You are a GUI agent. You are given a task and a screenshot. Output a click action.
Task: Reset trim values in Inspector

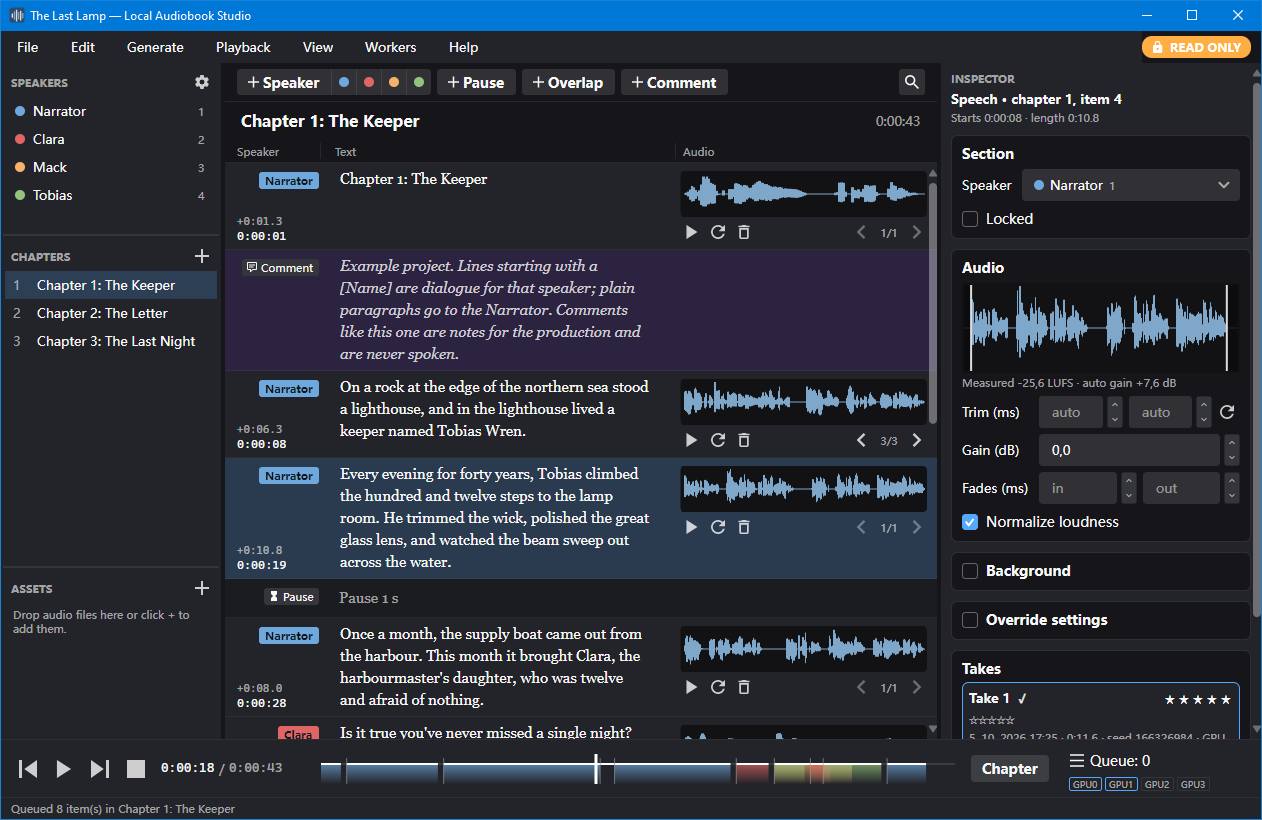(x=1227, y=412)
